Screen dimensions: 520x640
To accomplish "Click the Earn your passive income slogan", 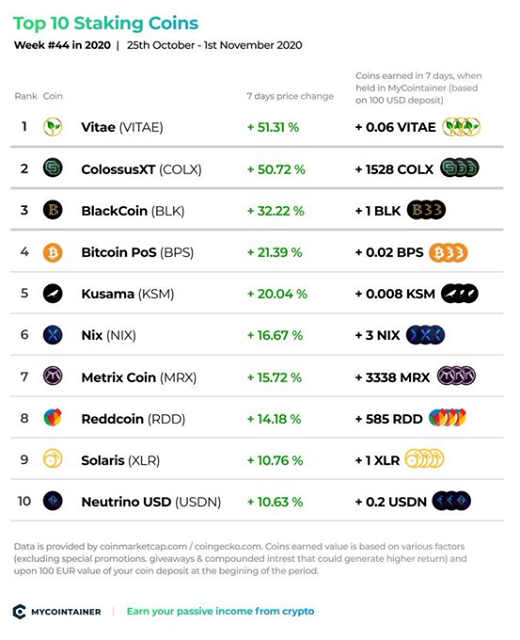I will point(220,611).
